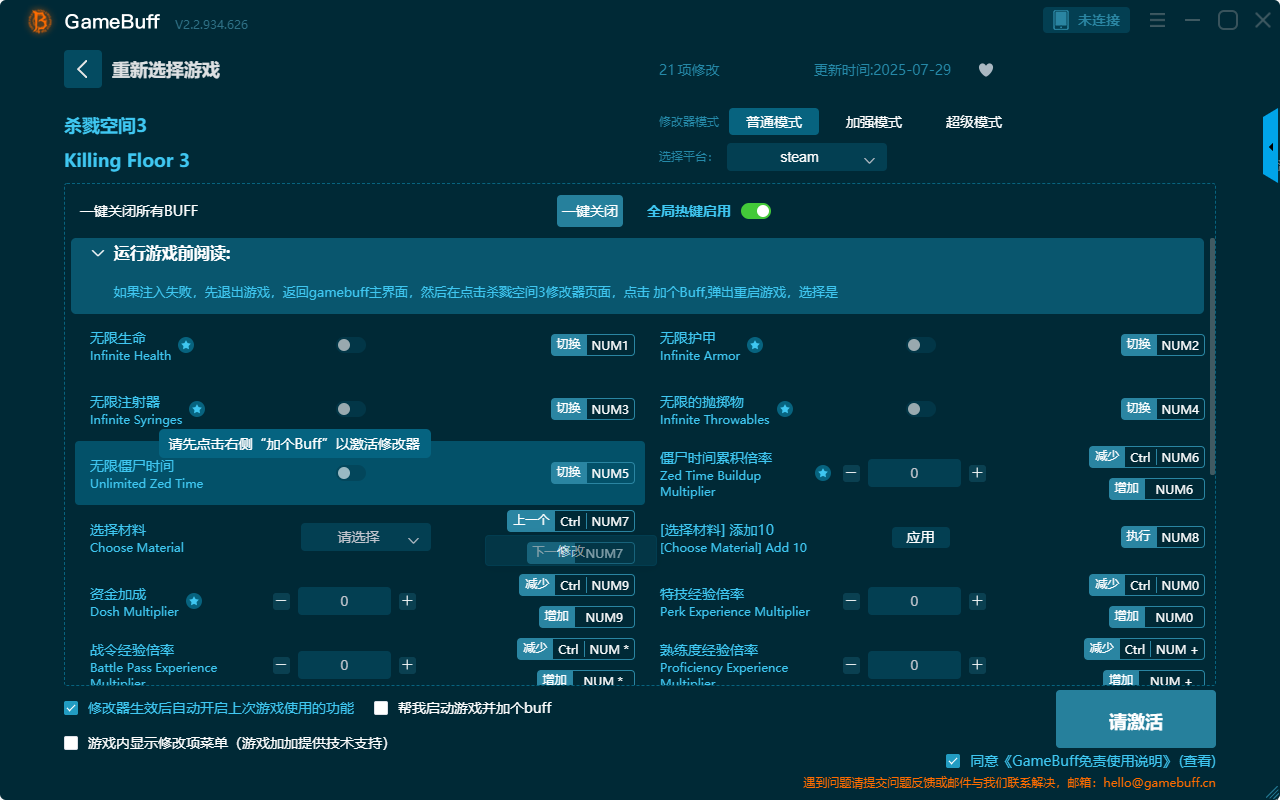
Task: Switch to 超级模式 modifier mode
Action: 973,121
